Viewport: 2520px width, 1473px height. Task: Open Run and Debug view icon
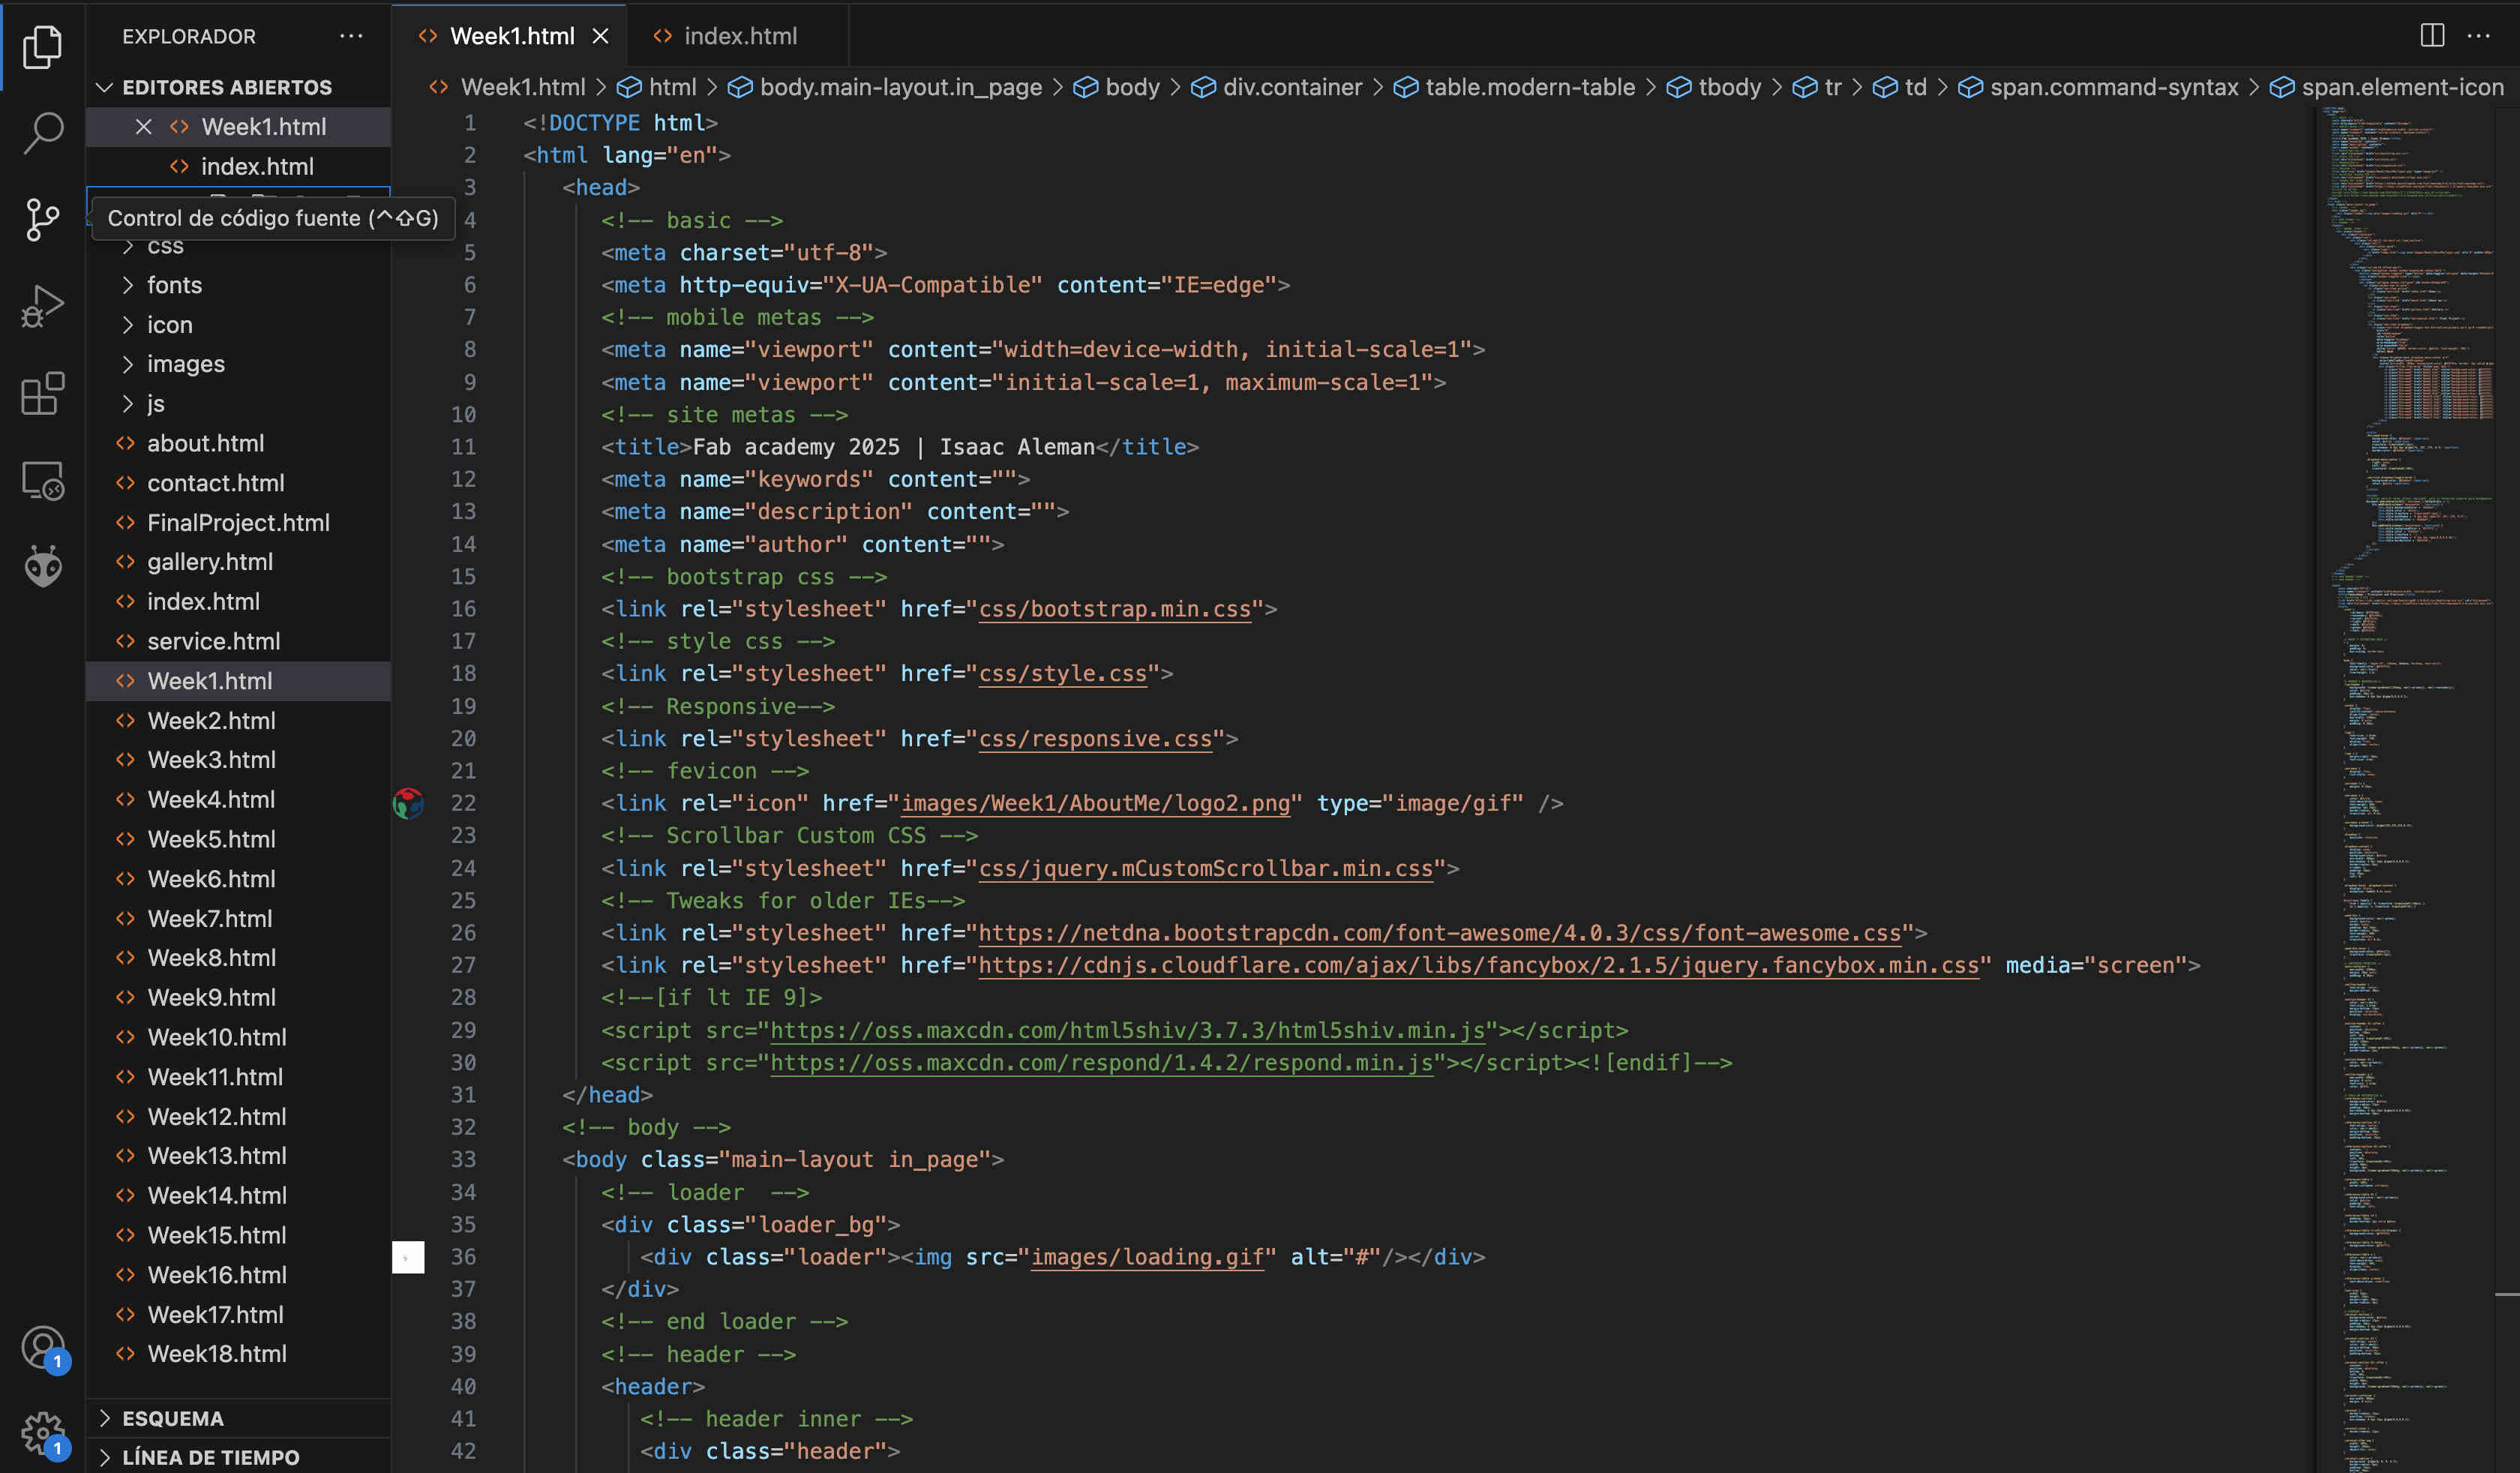click(x=42, y=306)
